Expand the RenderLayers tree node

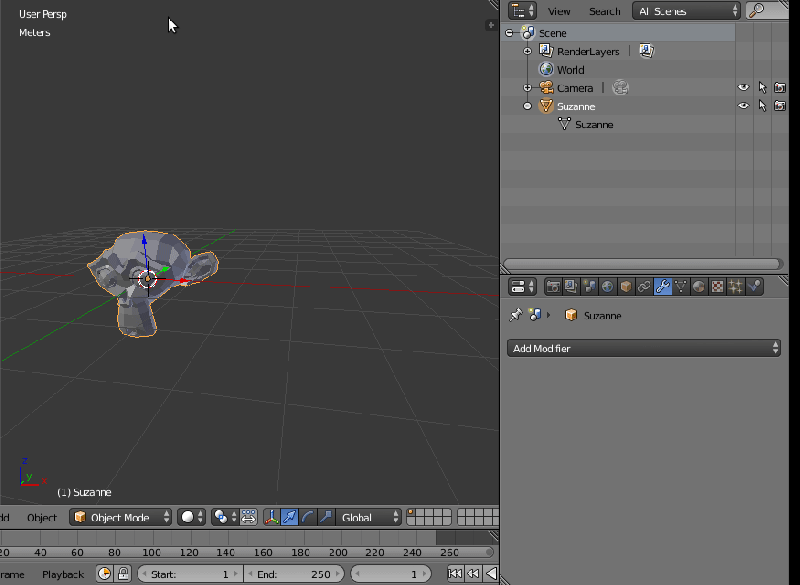click(x=528, y=51)
